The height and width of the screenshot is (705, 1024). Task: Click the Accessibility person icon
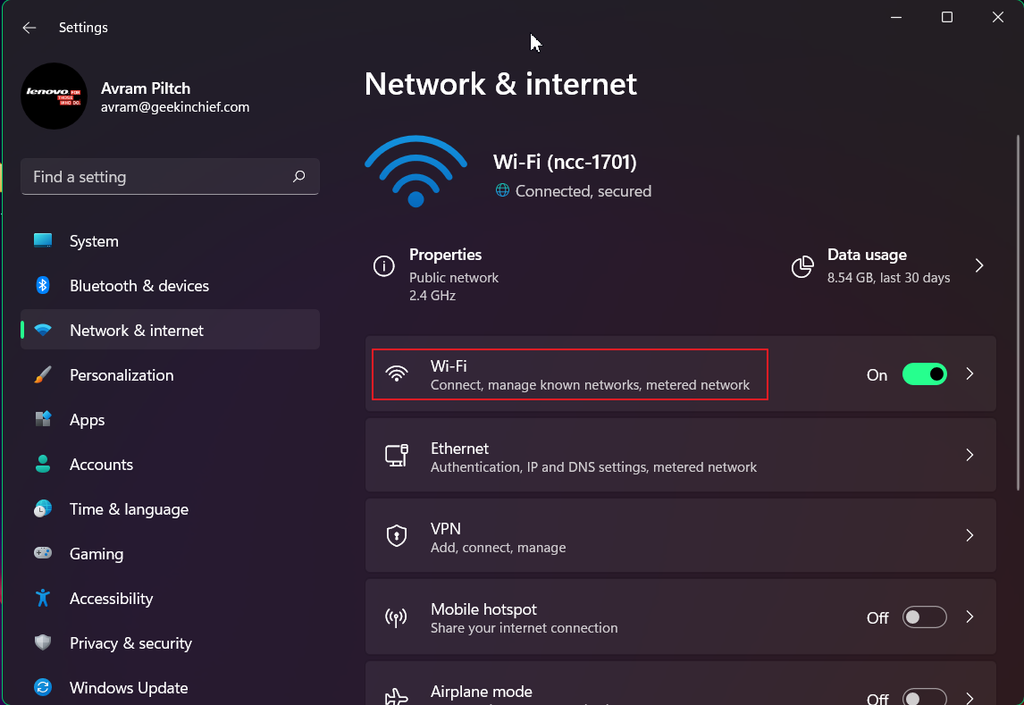coord(42,598)
